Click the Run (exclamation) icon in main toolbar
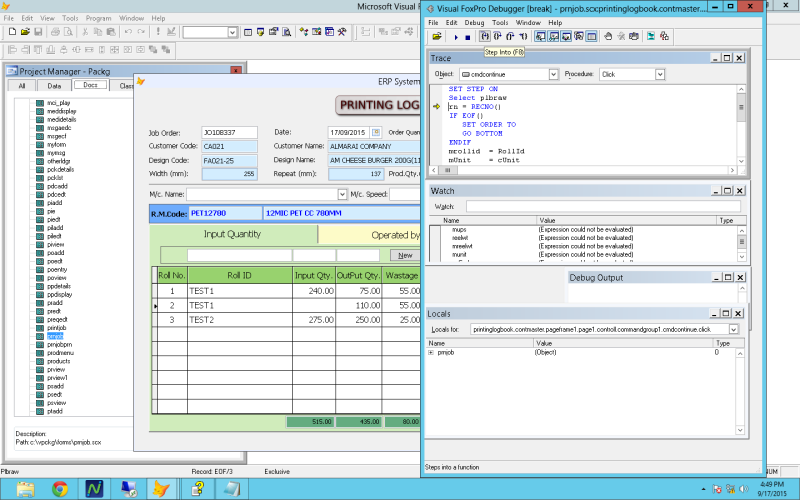The width and height of the screenshot is (800, 500). coord(158,32)
